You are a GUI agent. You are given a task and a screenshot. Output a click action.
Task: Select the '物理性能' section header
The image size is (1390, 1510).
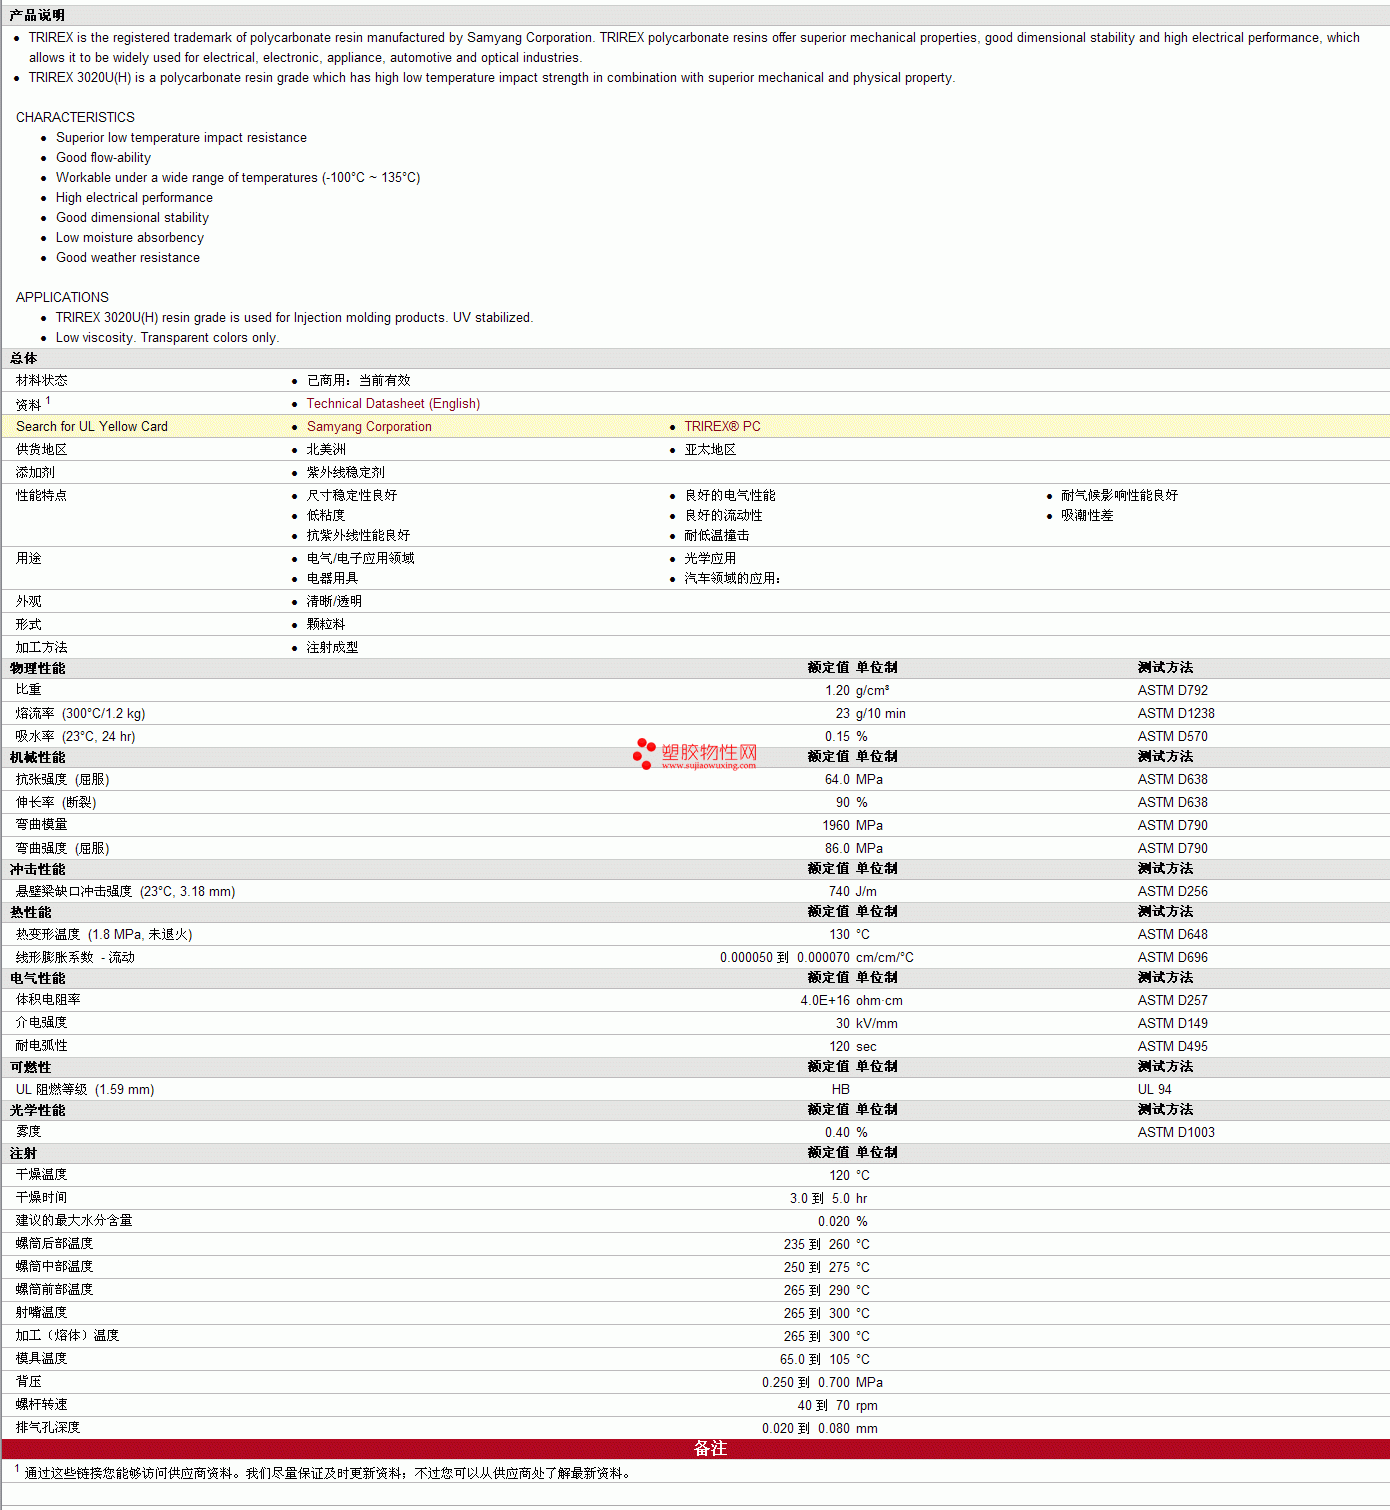(x=37, y=668)
